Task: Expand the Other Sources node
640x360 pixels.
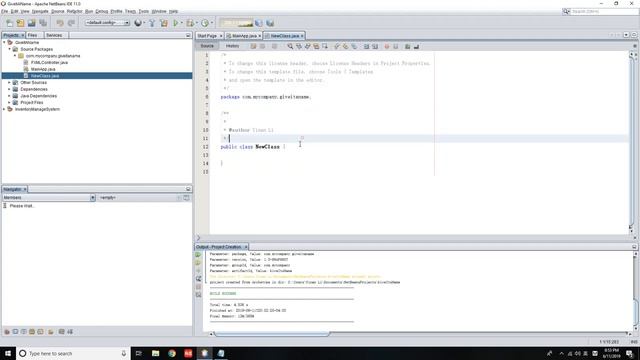Action: 9,82
